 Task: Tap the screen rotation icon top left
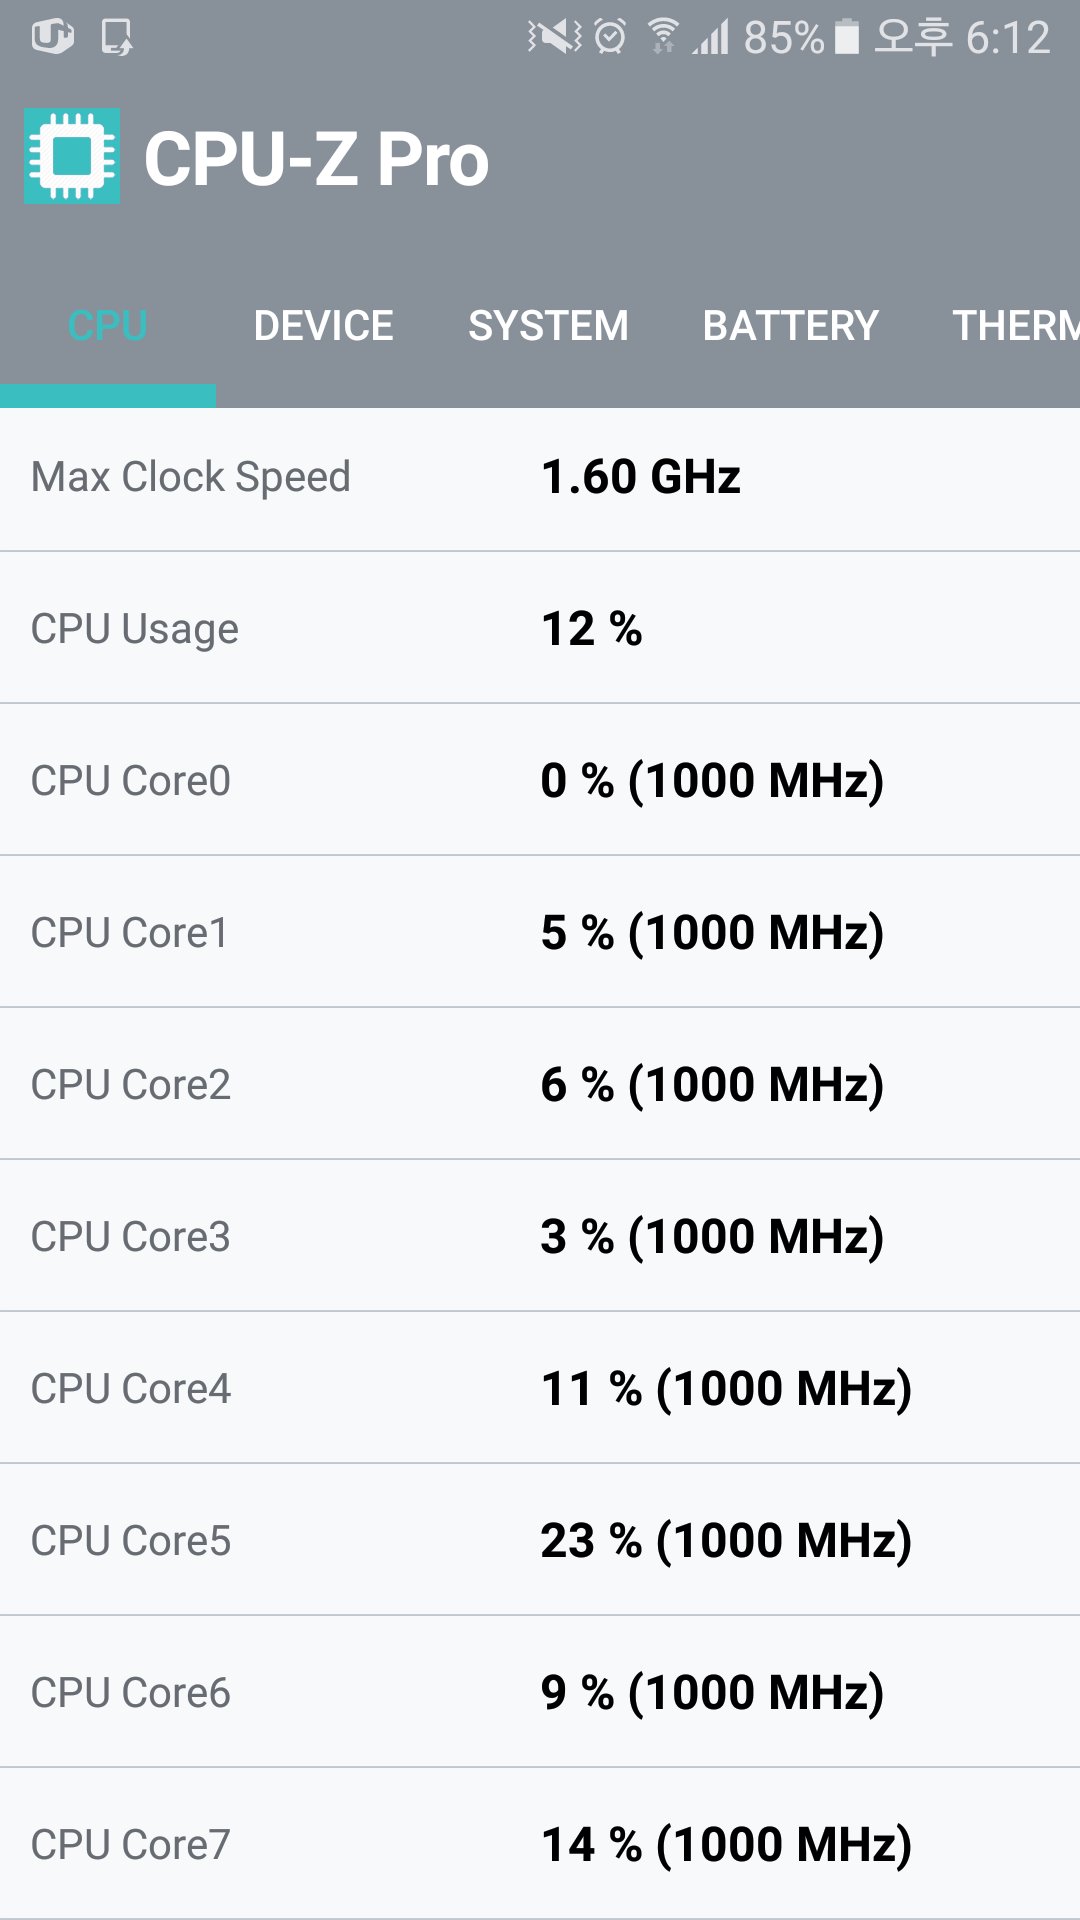(x=55, y=35)
